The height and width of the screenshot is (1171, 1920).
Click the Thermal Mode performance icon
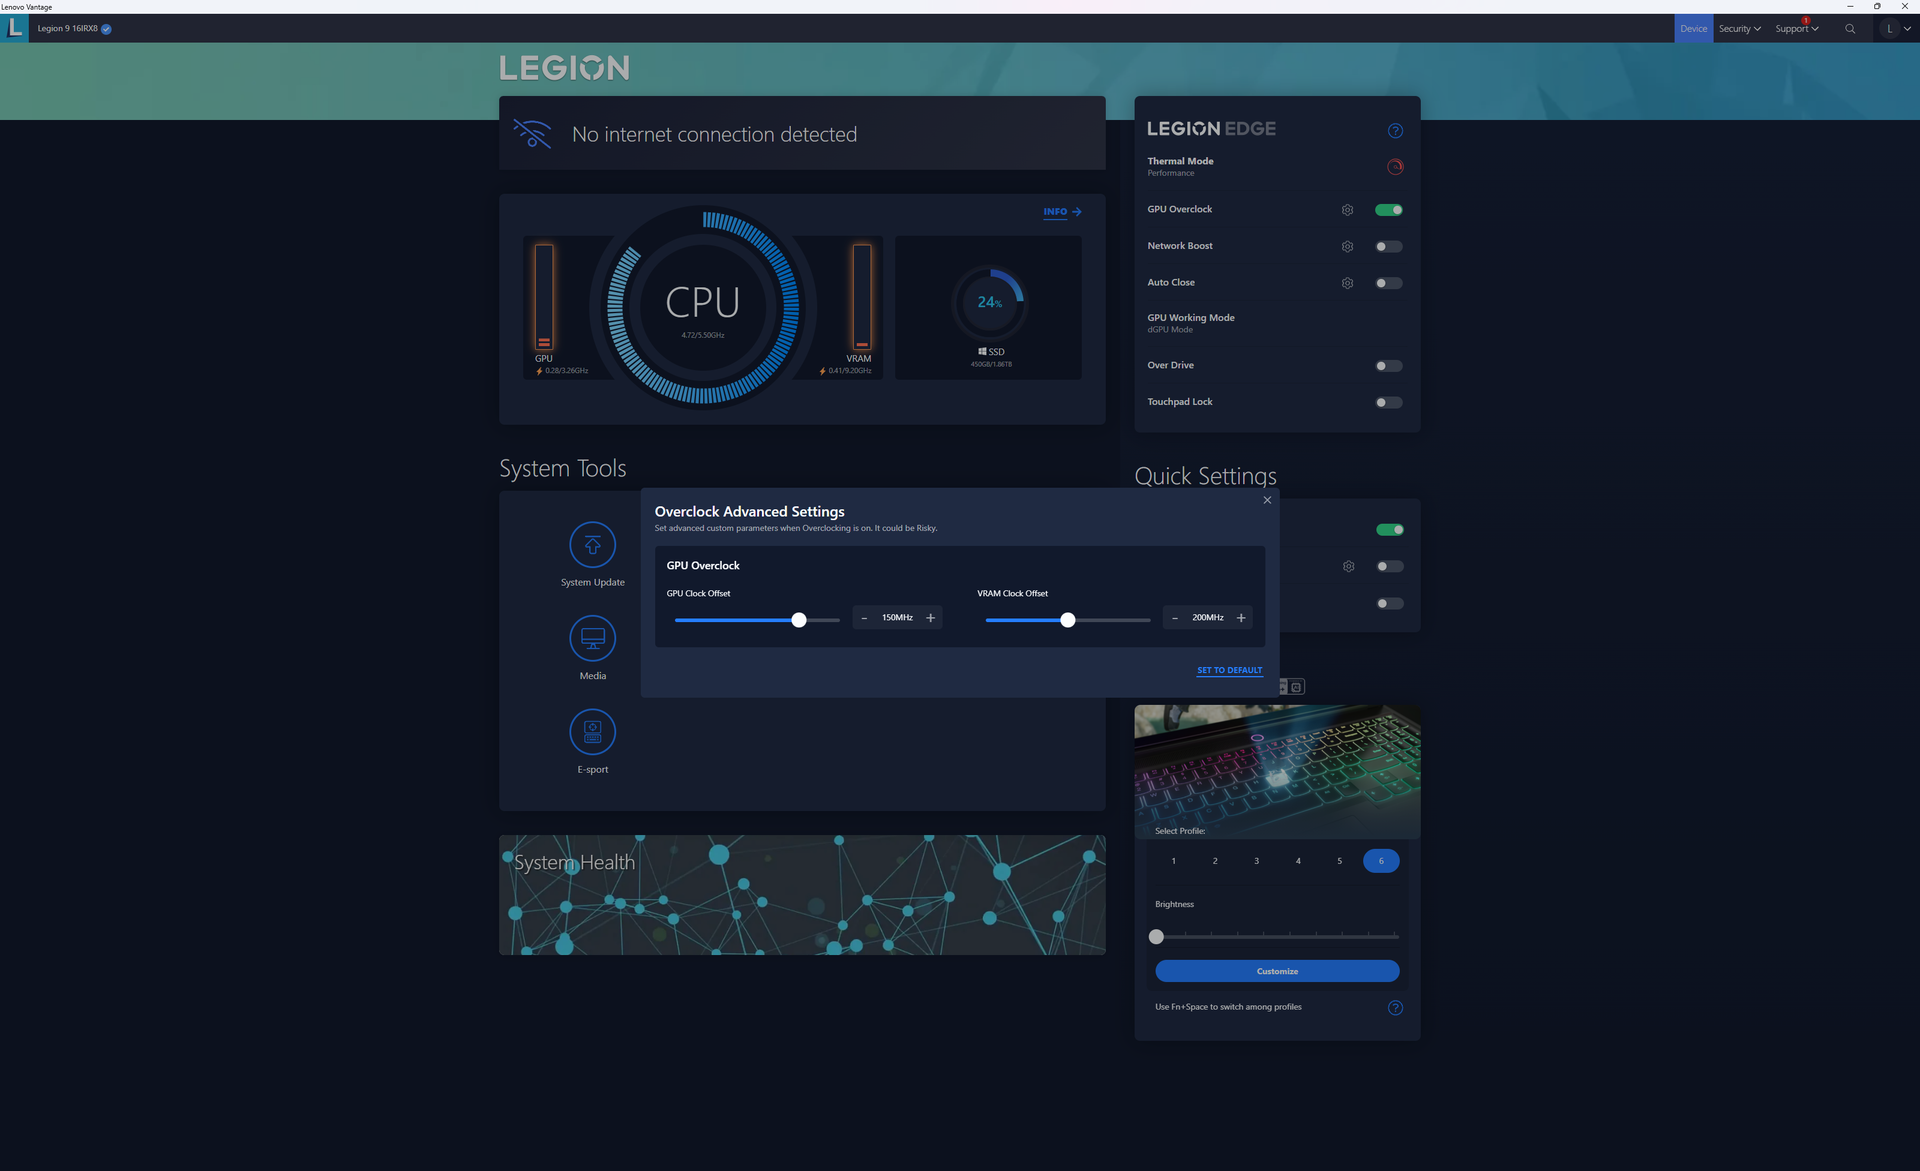(x=1395, y=167)
